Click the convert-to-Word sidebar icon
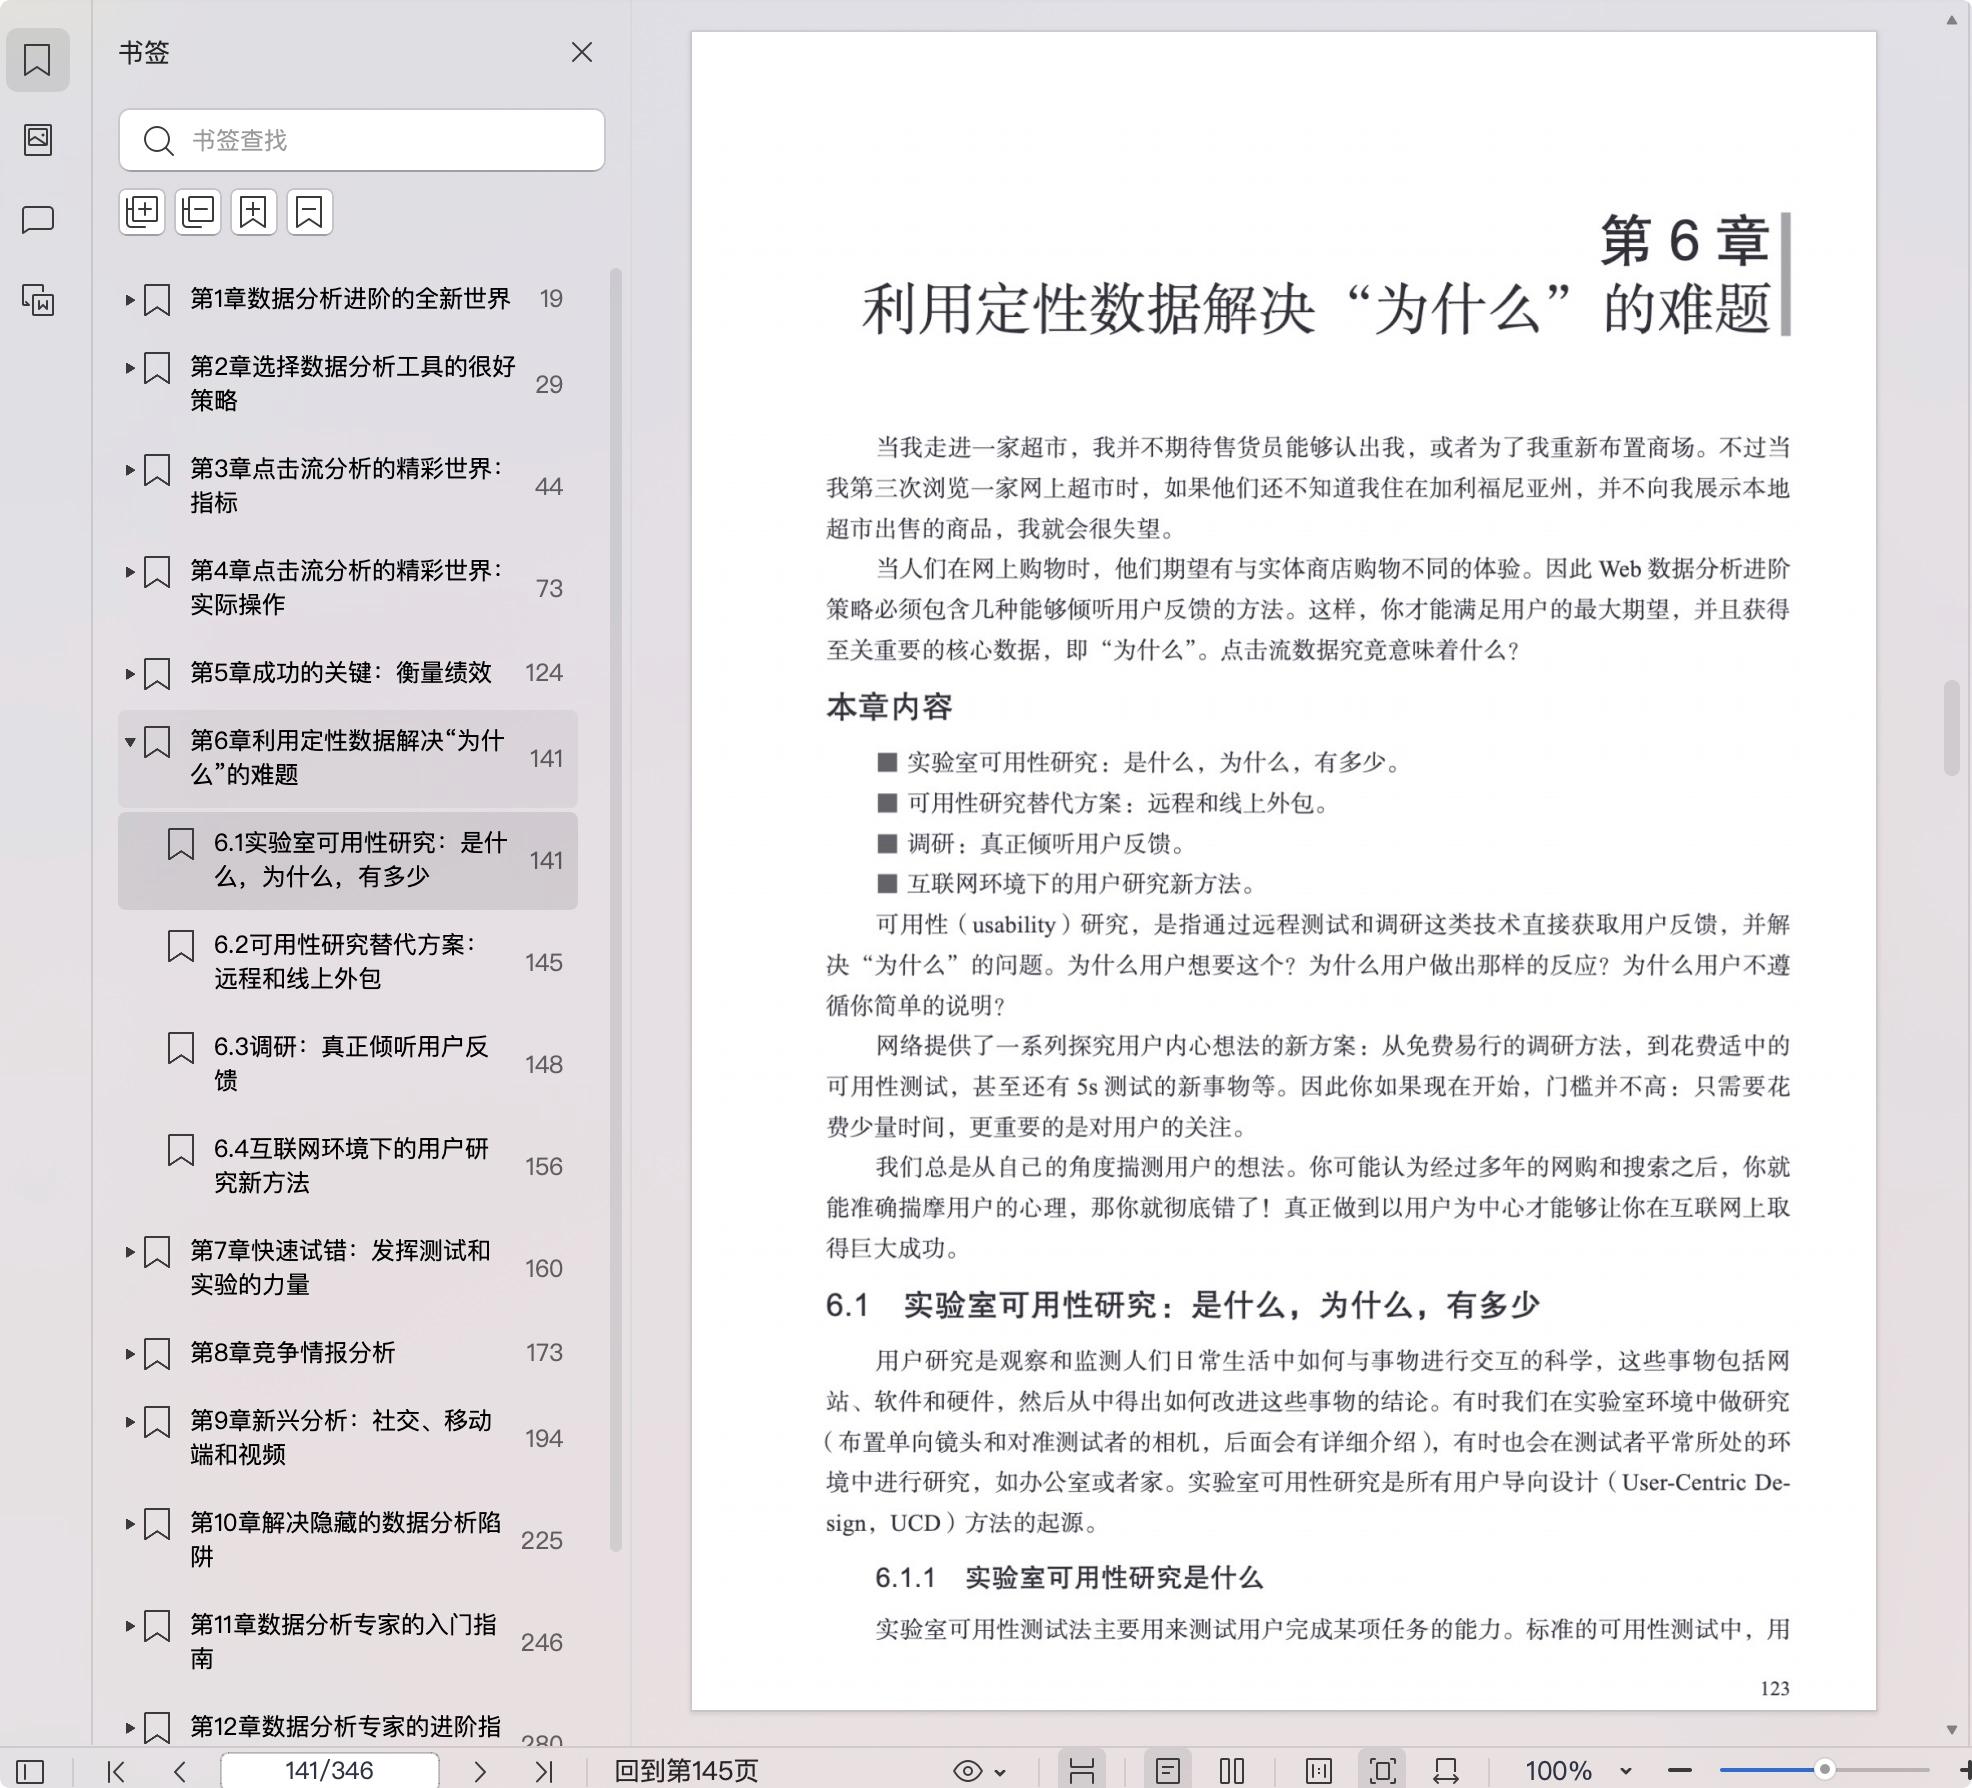The width and height of the screenshot is (1972, 1788). [38, 300]
